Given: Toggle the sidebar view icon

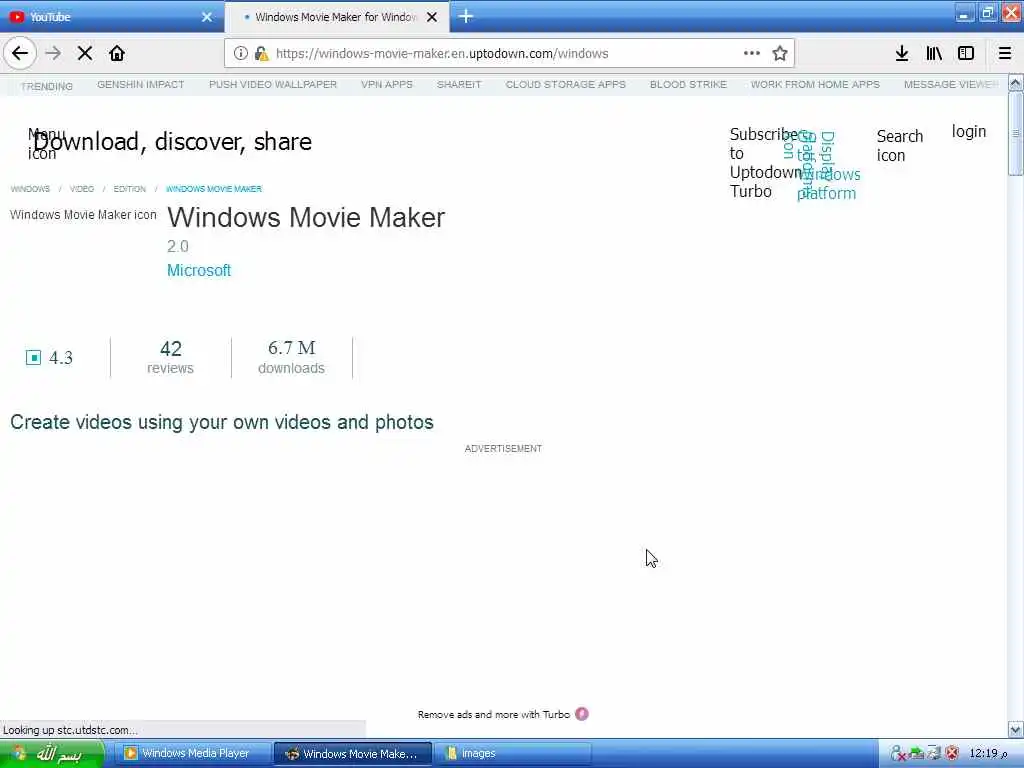Looking at the screenshot, I should (x=966, y=54).
